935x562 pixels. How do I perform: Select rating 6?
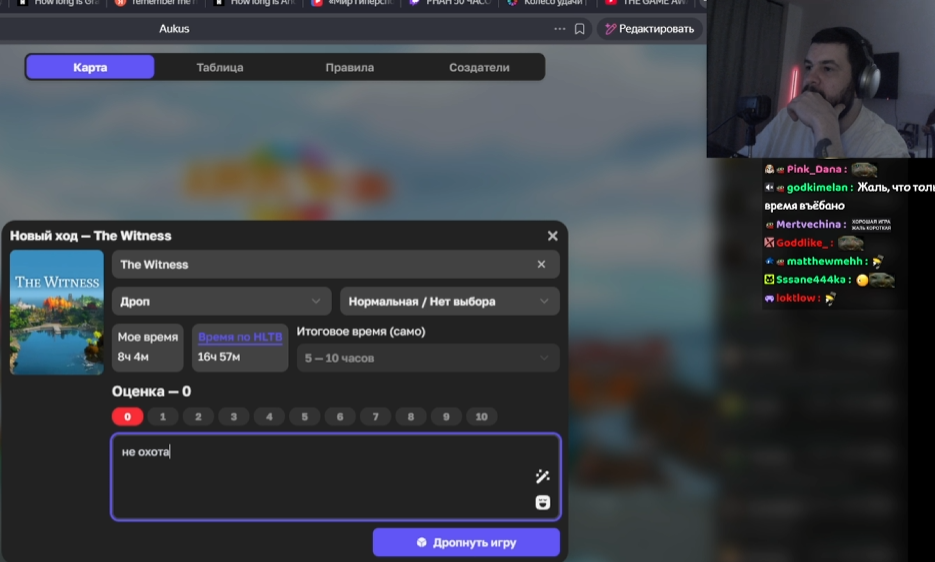point(340,416)
